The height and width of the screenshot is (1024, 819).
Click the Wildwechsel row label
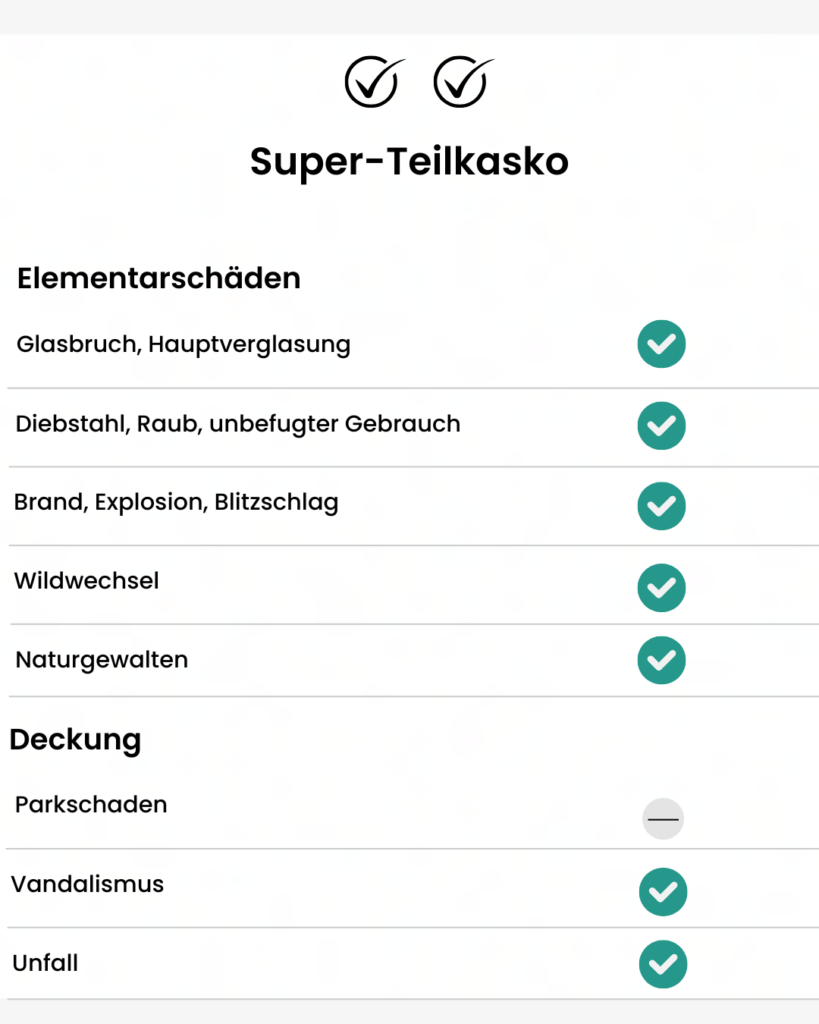coord(86,581)
